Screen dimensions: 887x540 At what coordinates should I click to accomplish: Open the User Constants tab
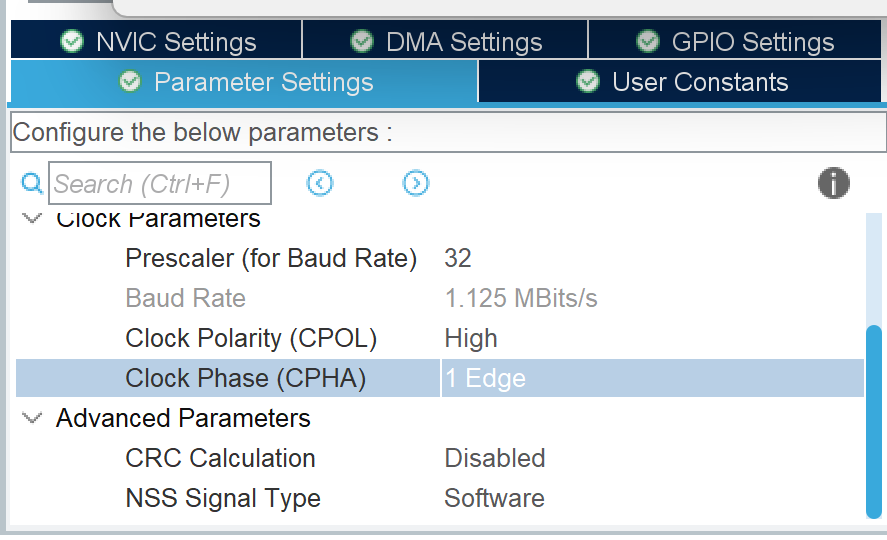(x=680, y=82)
